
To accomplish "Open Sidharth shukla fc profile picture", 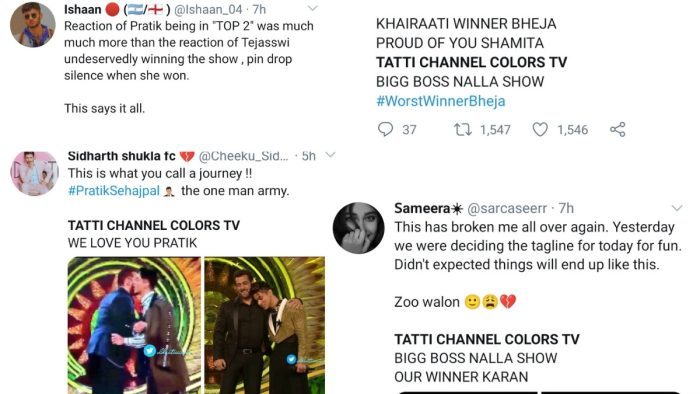I will [x=35, y=174].
